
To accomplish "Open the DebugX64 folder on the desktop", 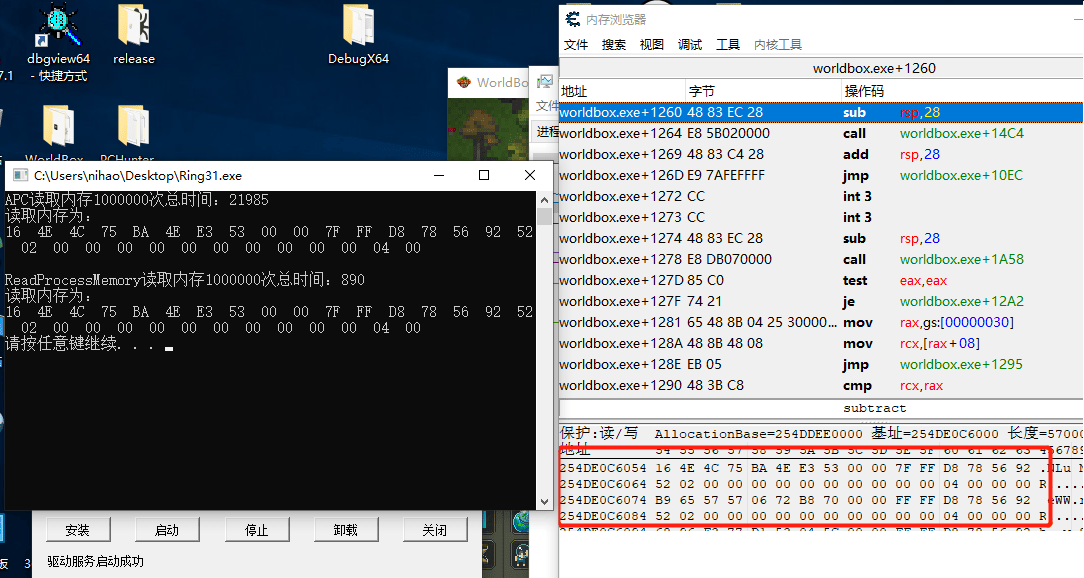I will pyautogui.click(x=358, y=36).
